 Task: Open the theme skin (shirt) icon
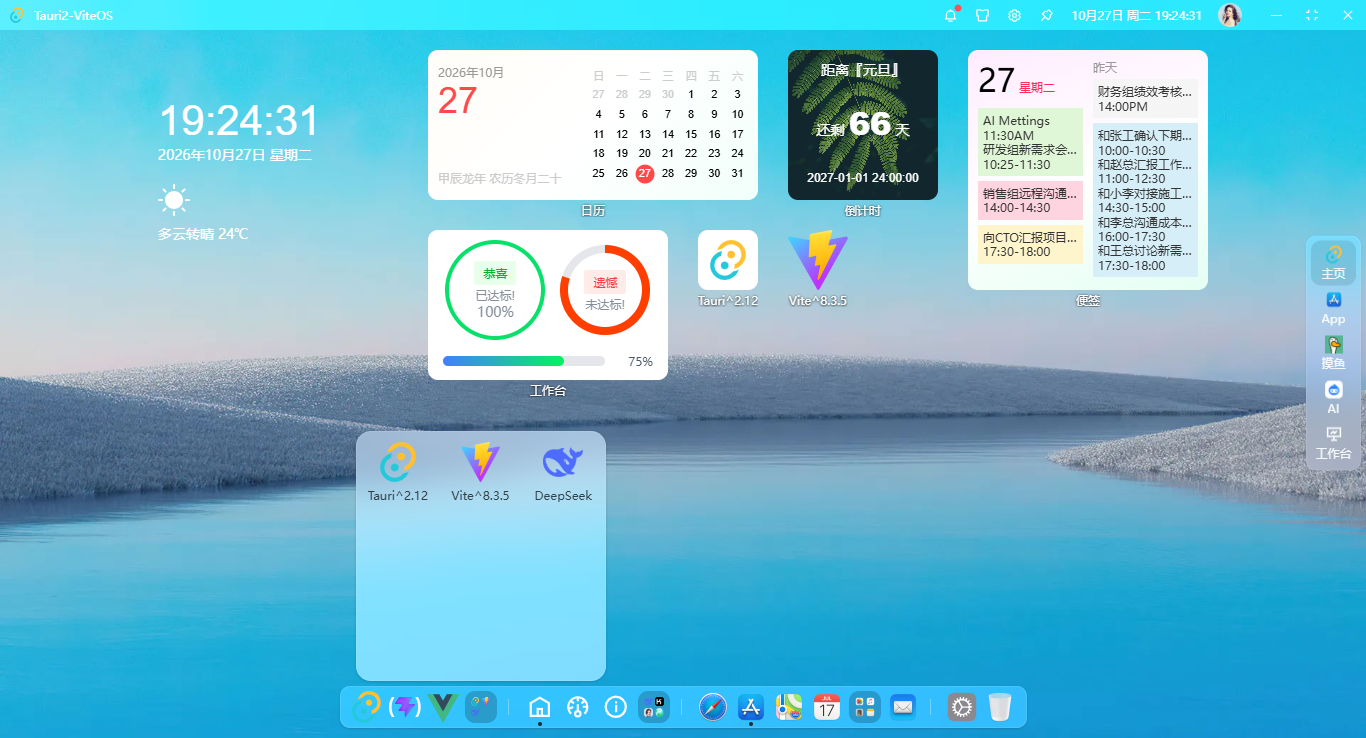[x=982, y=15]
